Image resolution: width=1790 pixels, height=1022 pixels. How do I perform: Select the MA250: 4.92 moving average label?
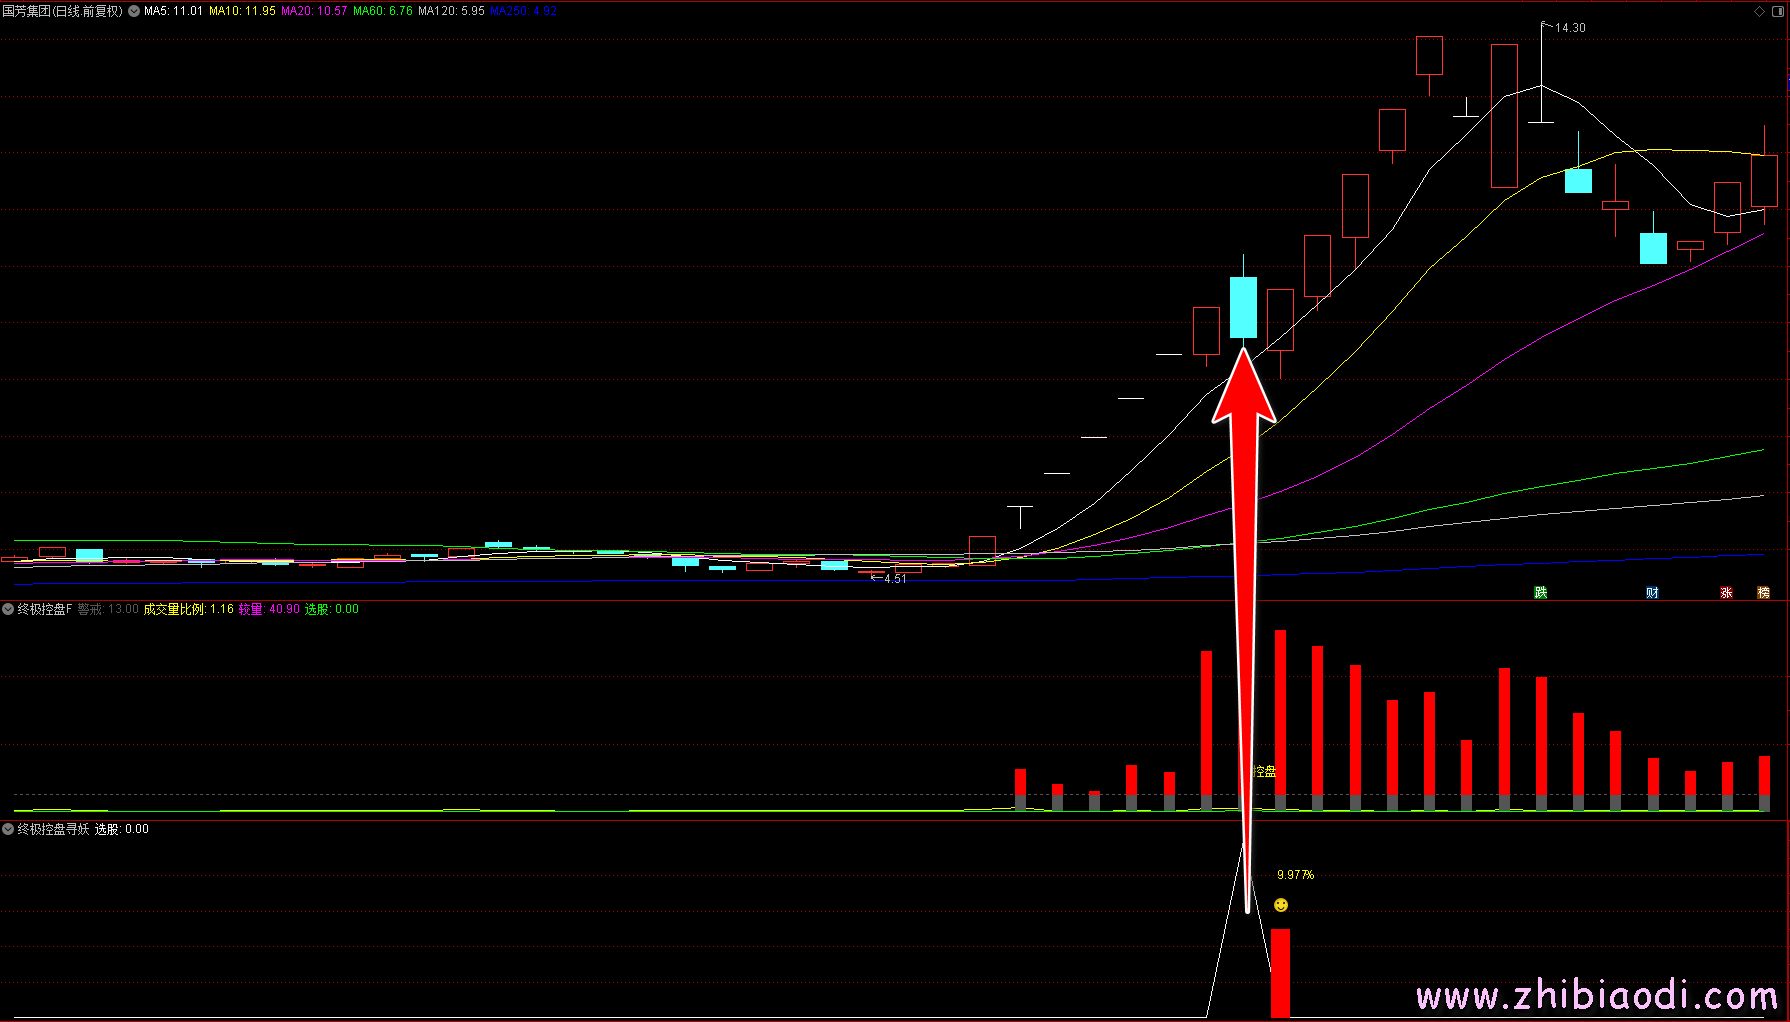(523, 11)
